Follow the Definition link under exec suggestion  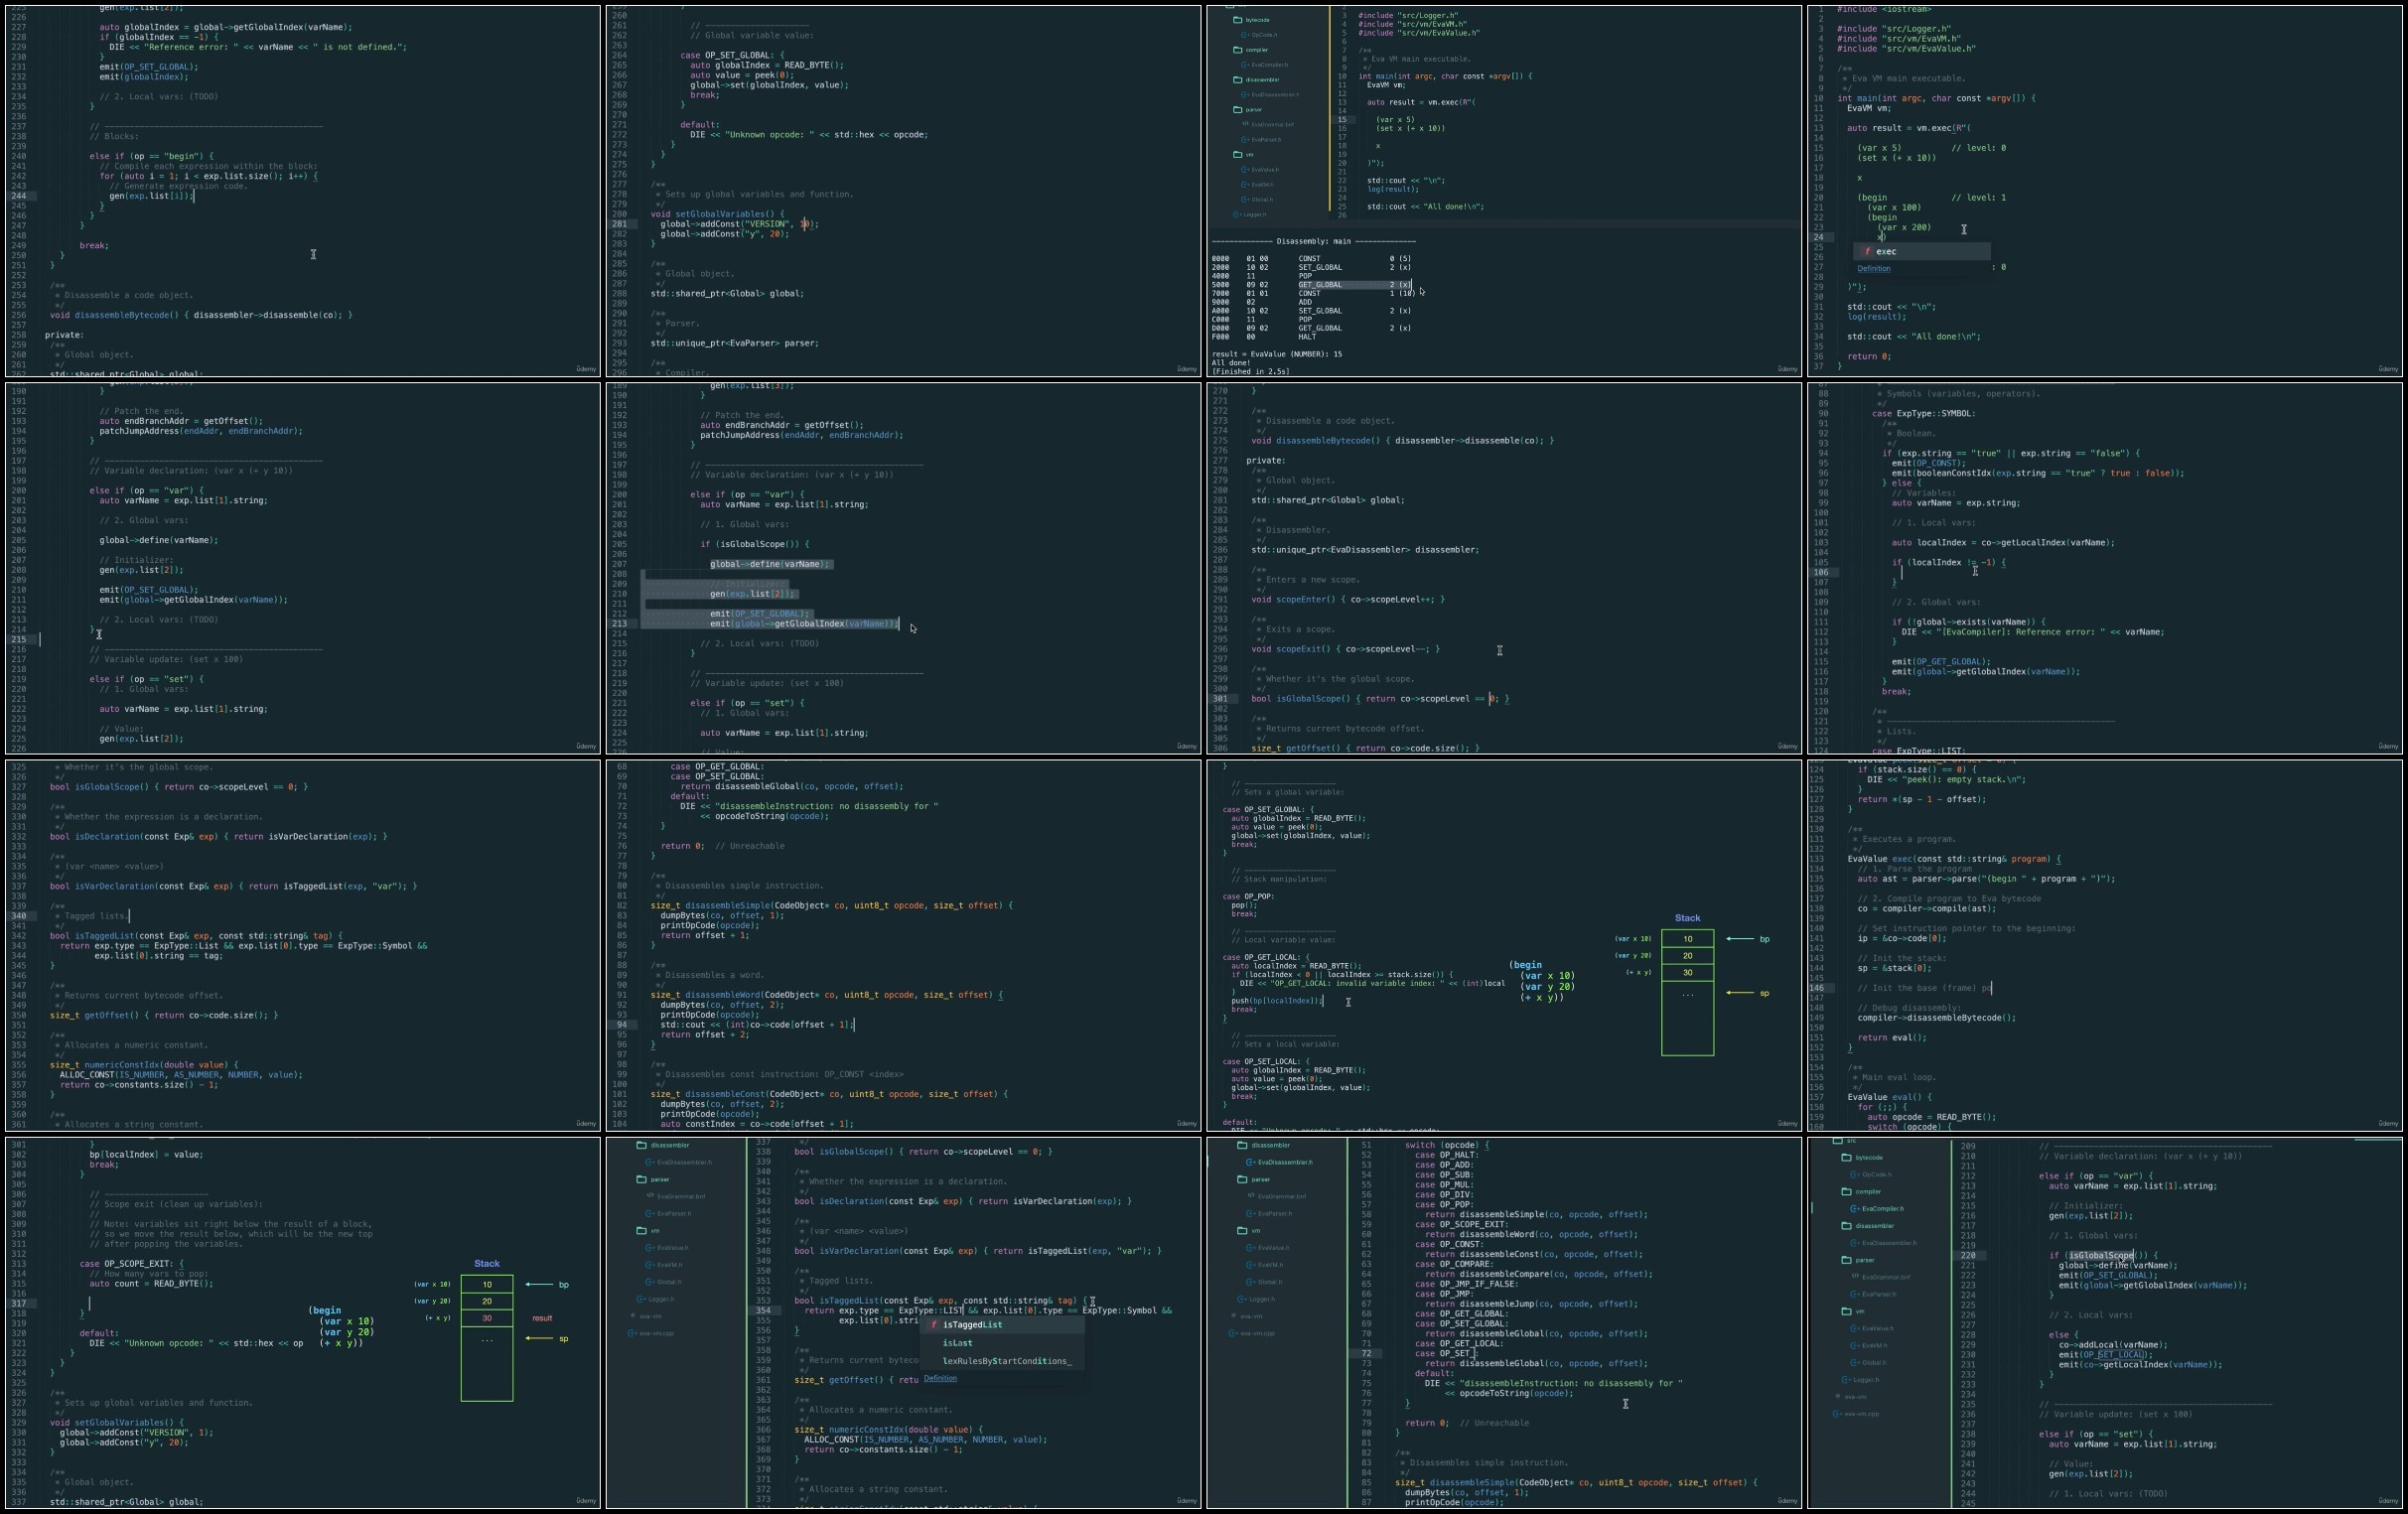[x=1873, y=269]
